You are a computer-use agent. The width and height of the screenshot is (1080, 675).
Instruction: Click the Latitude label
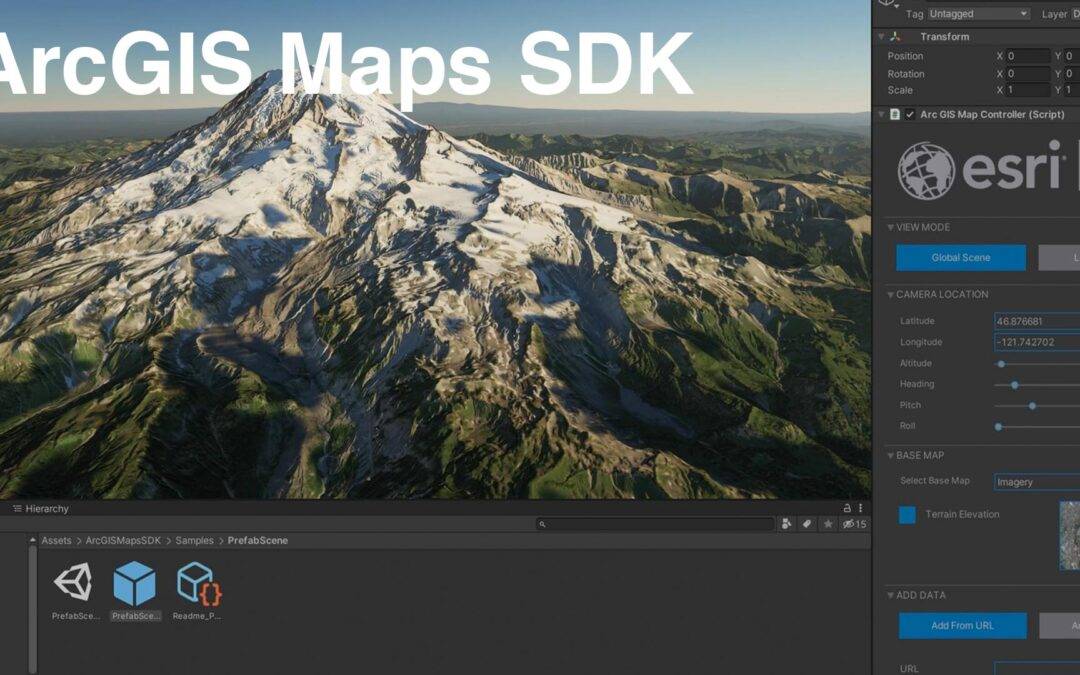[917, 321]
